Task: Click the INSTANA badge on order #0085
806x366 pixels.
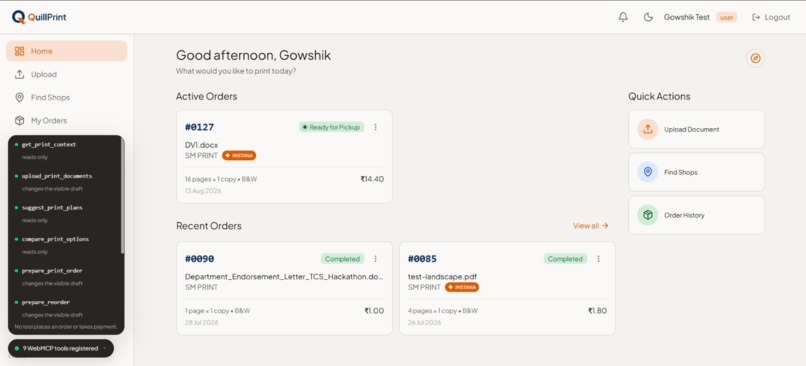Action: 462,287
